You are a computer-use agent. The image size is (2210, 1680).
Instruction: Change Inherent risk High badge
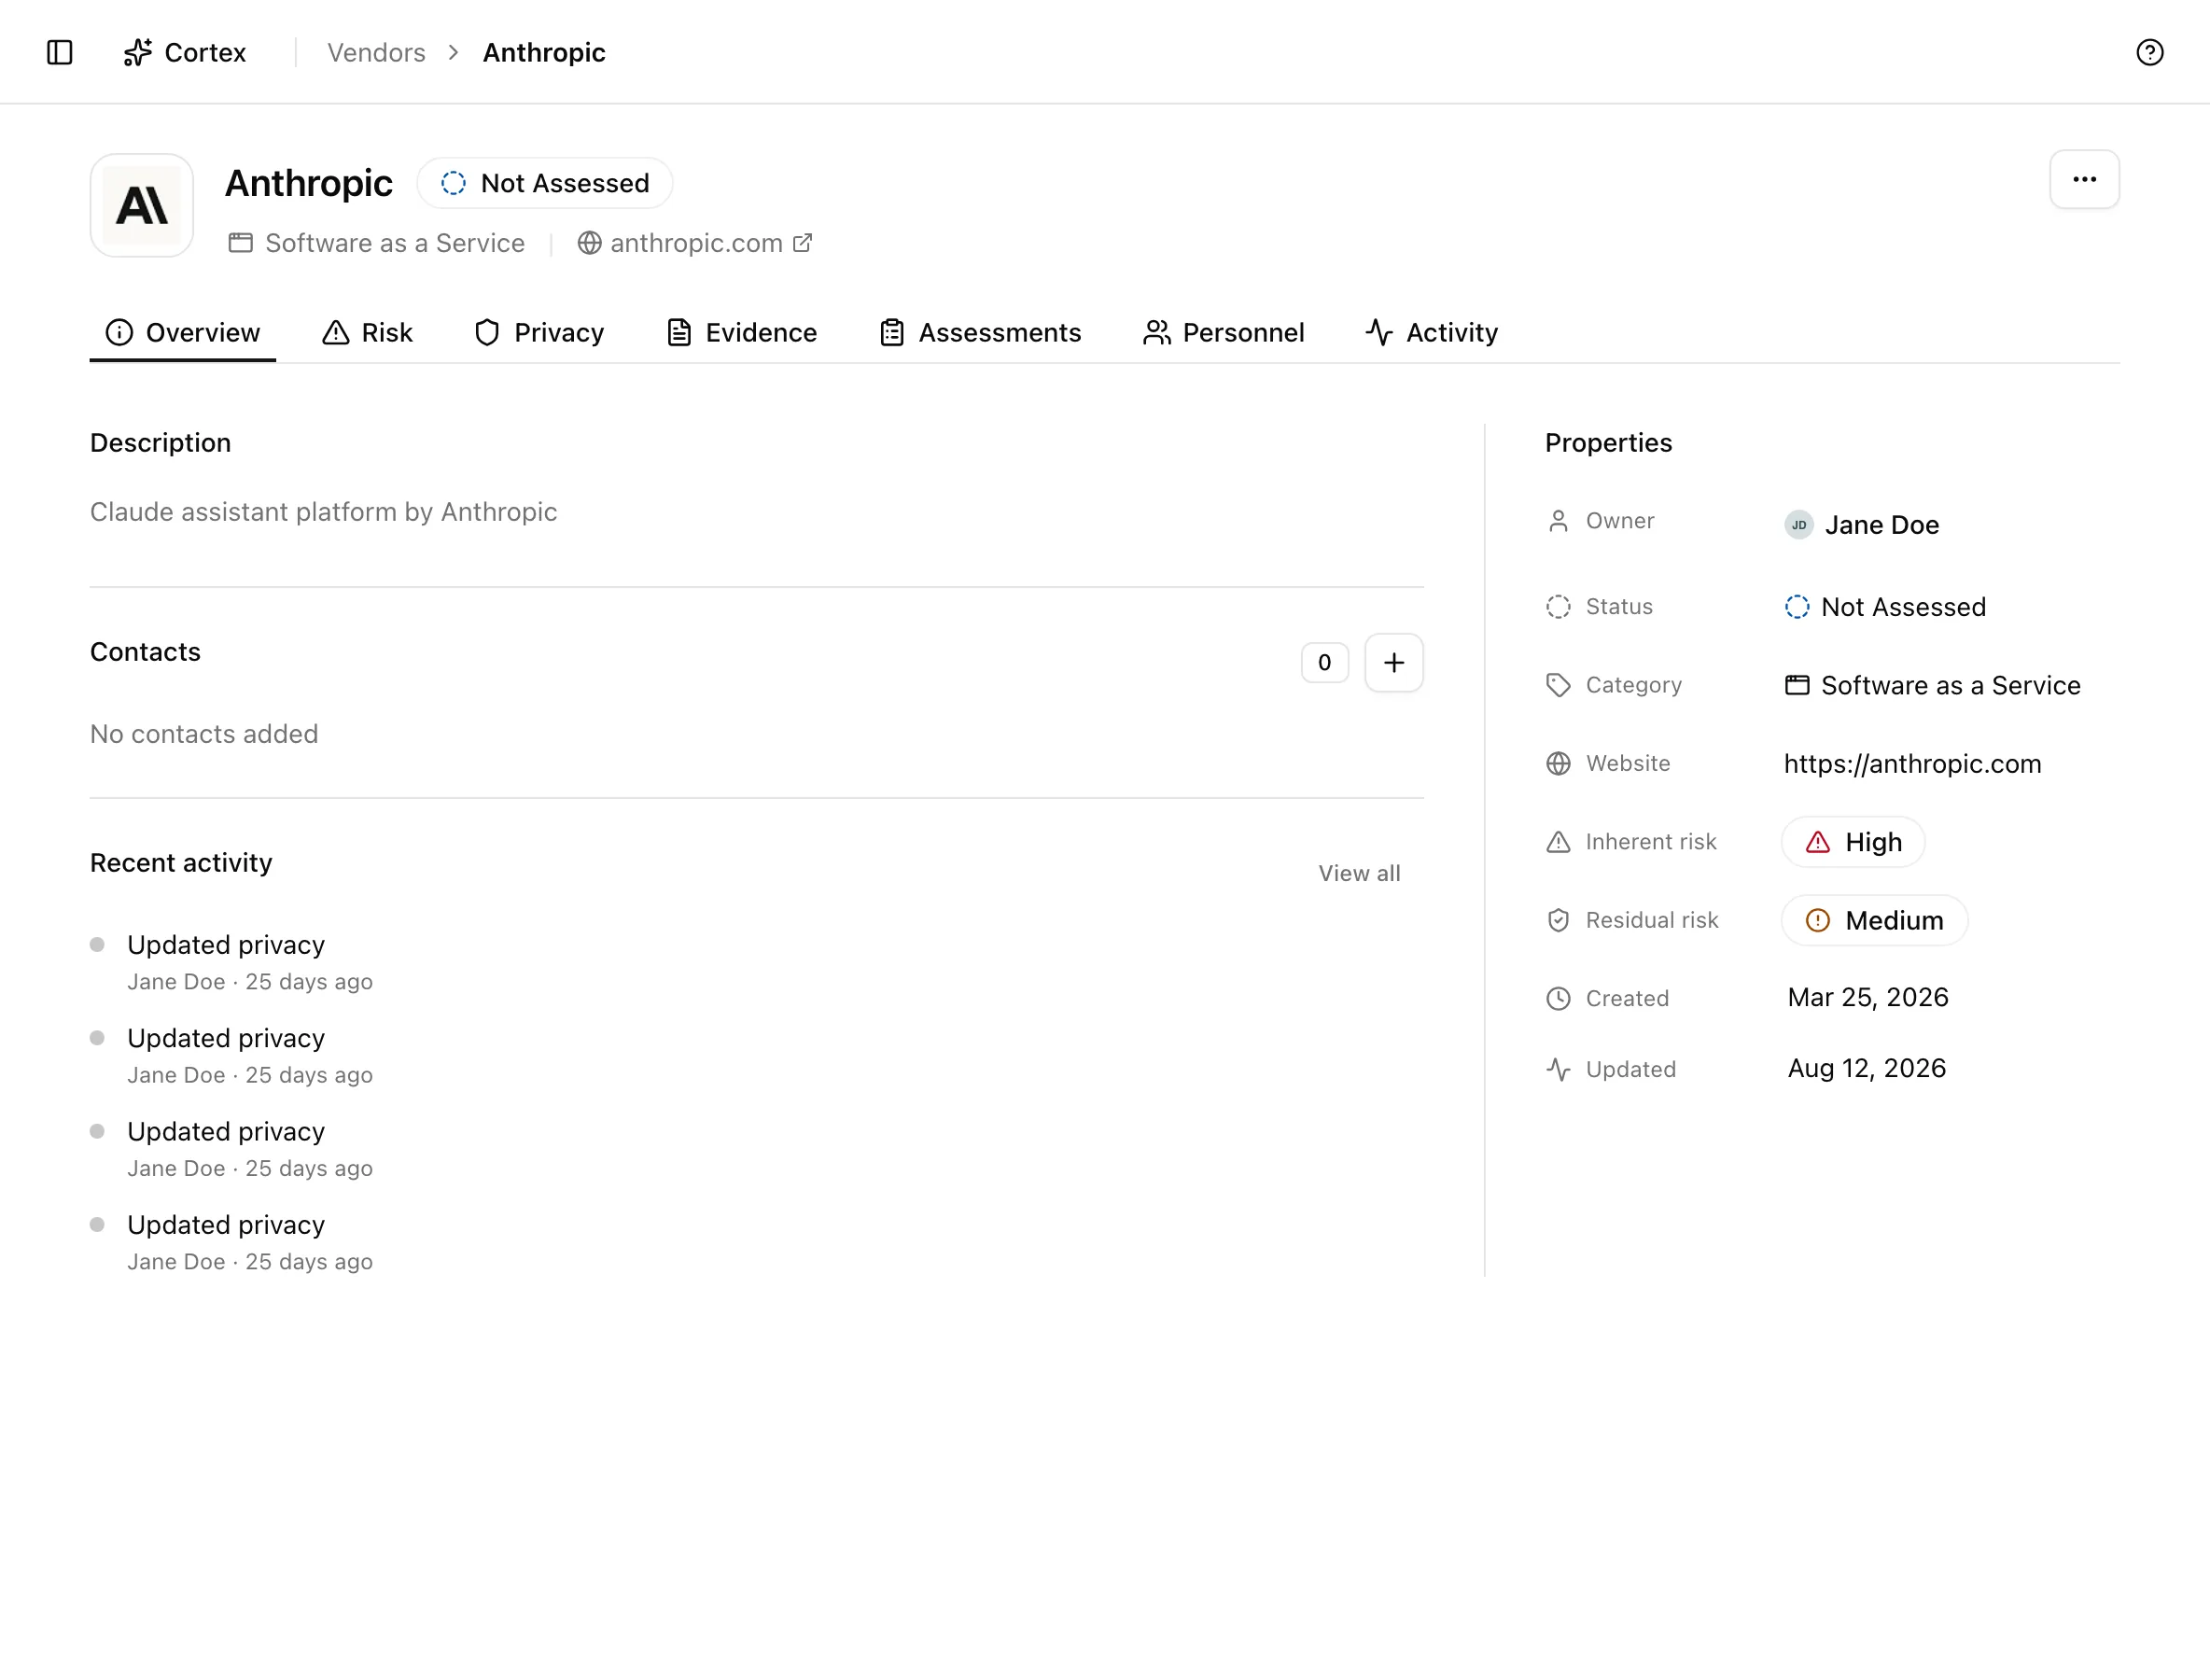point(1853,842)
